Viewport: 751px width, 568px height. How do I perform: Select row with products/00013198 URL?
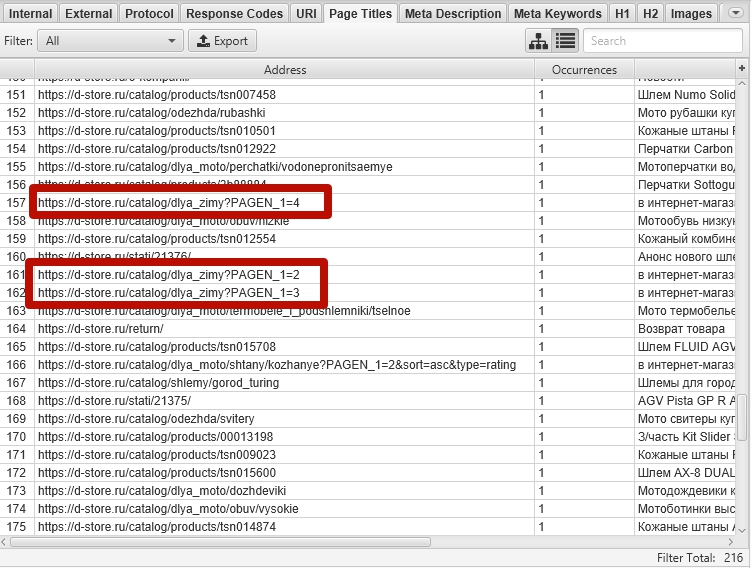pyautogui.click(x=368, y=437)
